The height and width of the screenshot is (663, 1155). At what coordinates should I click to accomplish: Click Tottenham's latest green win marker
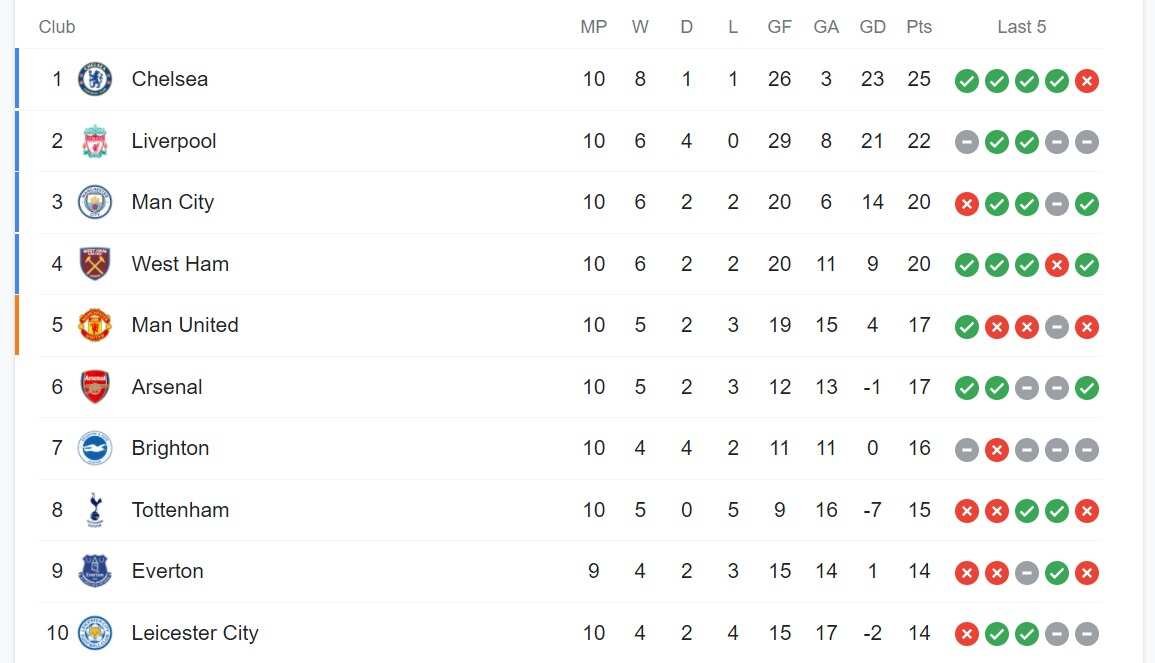point(1057,510)
